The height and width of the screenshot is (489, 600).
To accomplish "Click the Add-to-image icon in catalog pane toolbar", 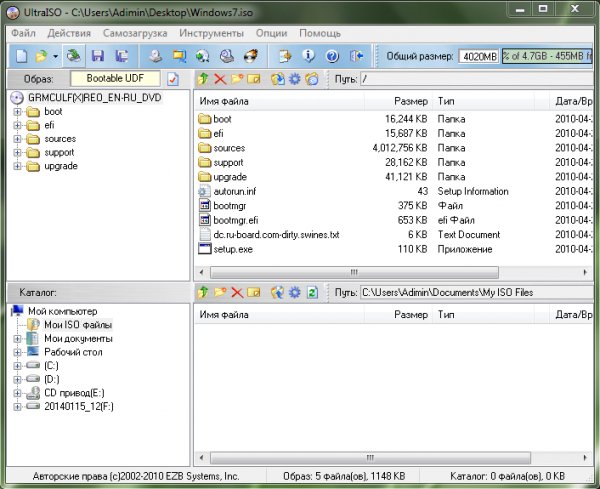I will [278, 292].
